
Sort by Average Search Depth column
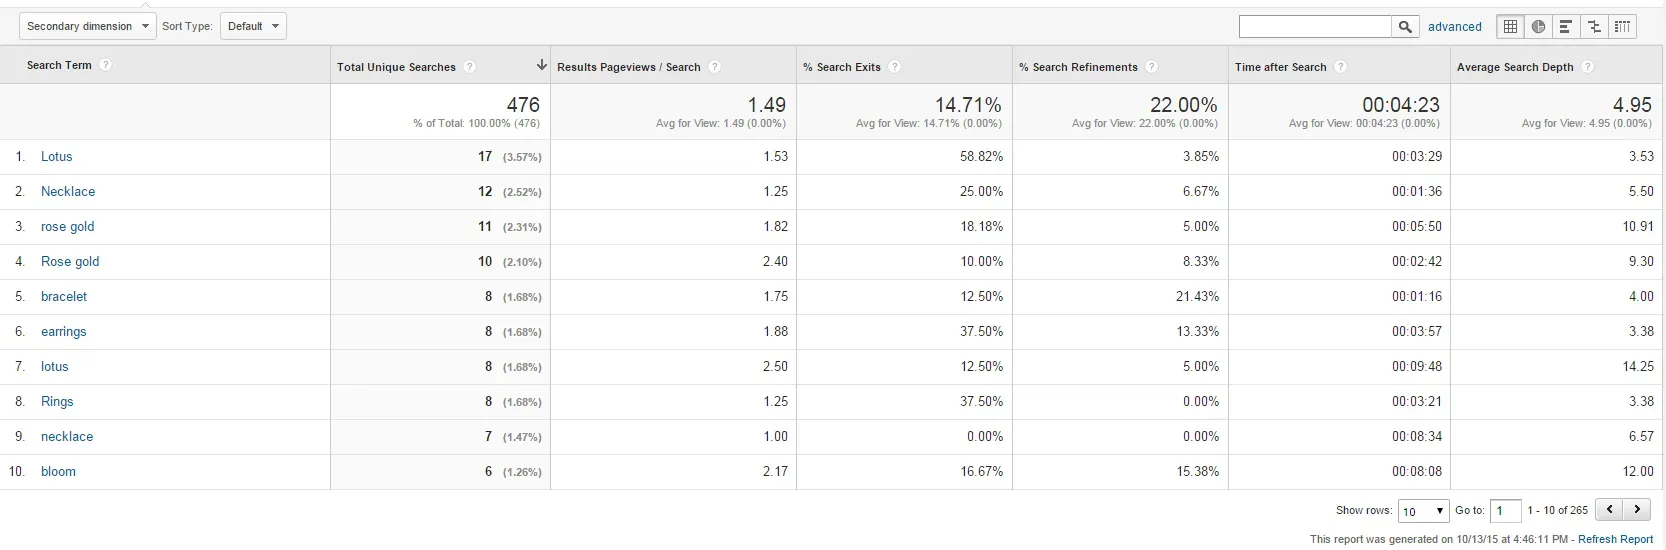pos(1515,67)
